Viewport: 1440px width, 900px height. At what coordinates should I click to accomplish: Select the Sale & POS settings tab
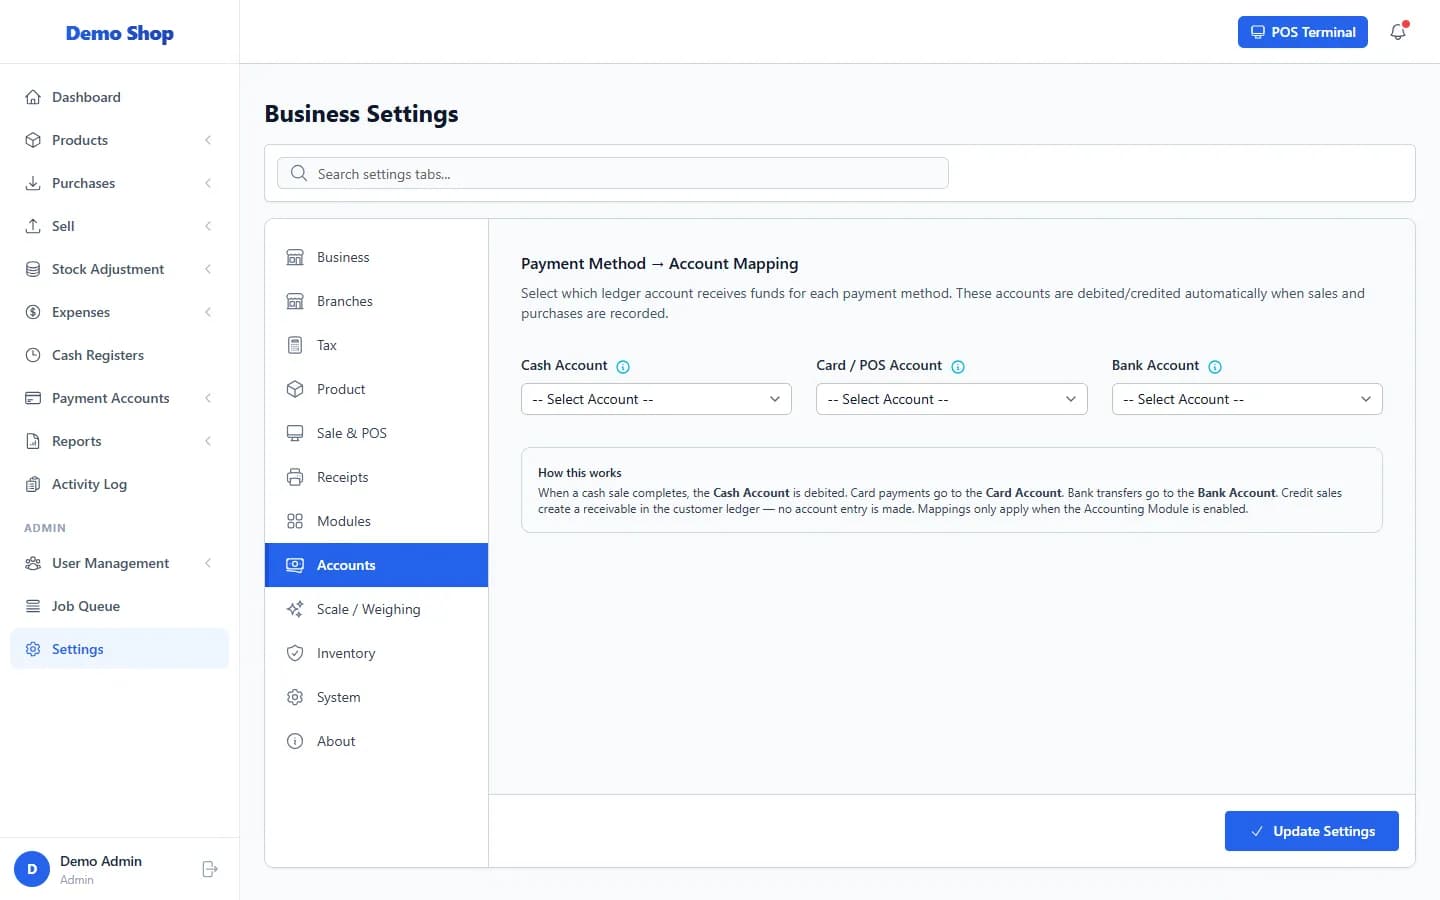click(x=376, y=433)
